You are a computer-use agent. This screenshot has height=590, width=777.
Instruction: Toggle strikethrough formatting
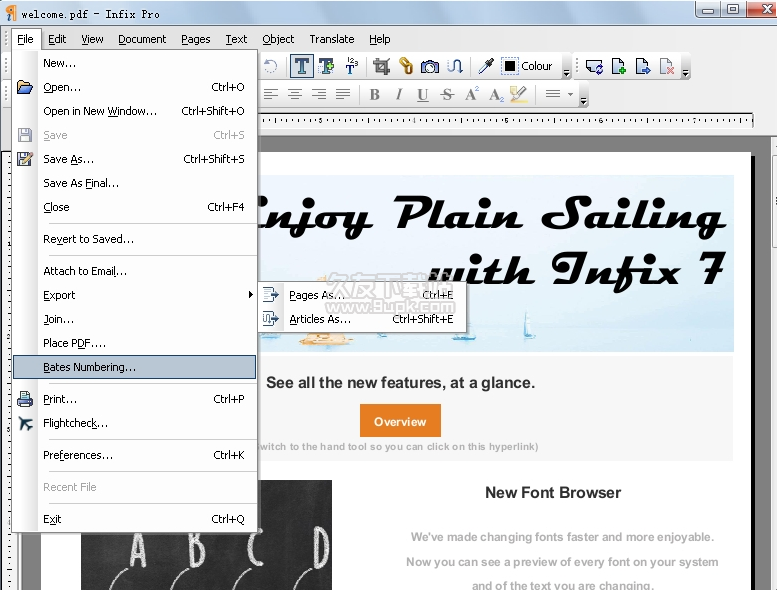(x=447, y=94)
